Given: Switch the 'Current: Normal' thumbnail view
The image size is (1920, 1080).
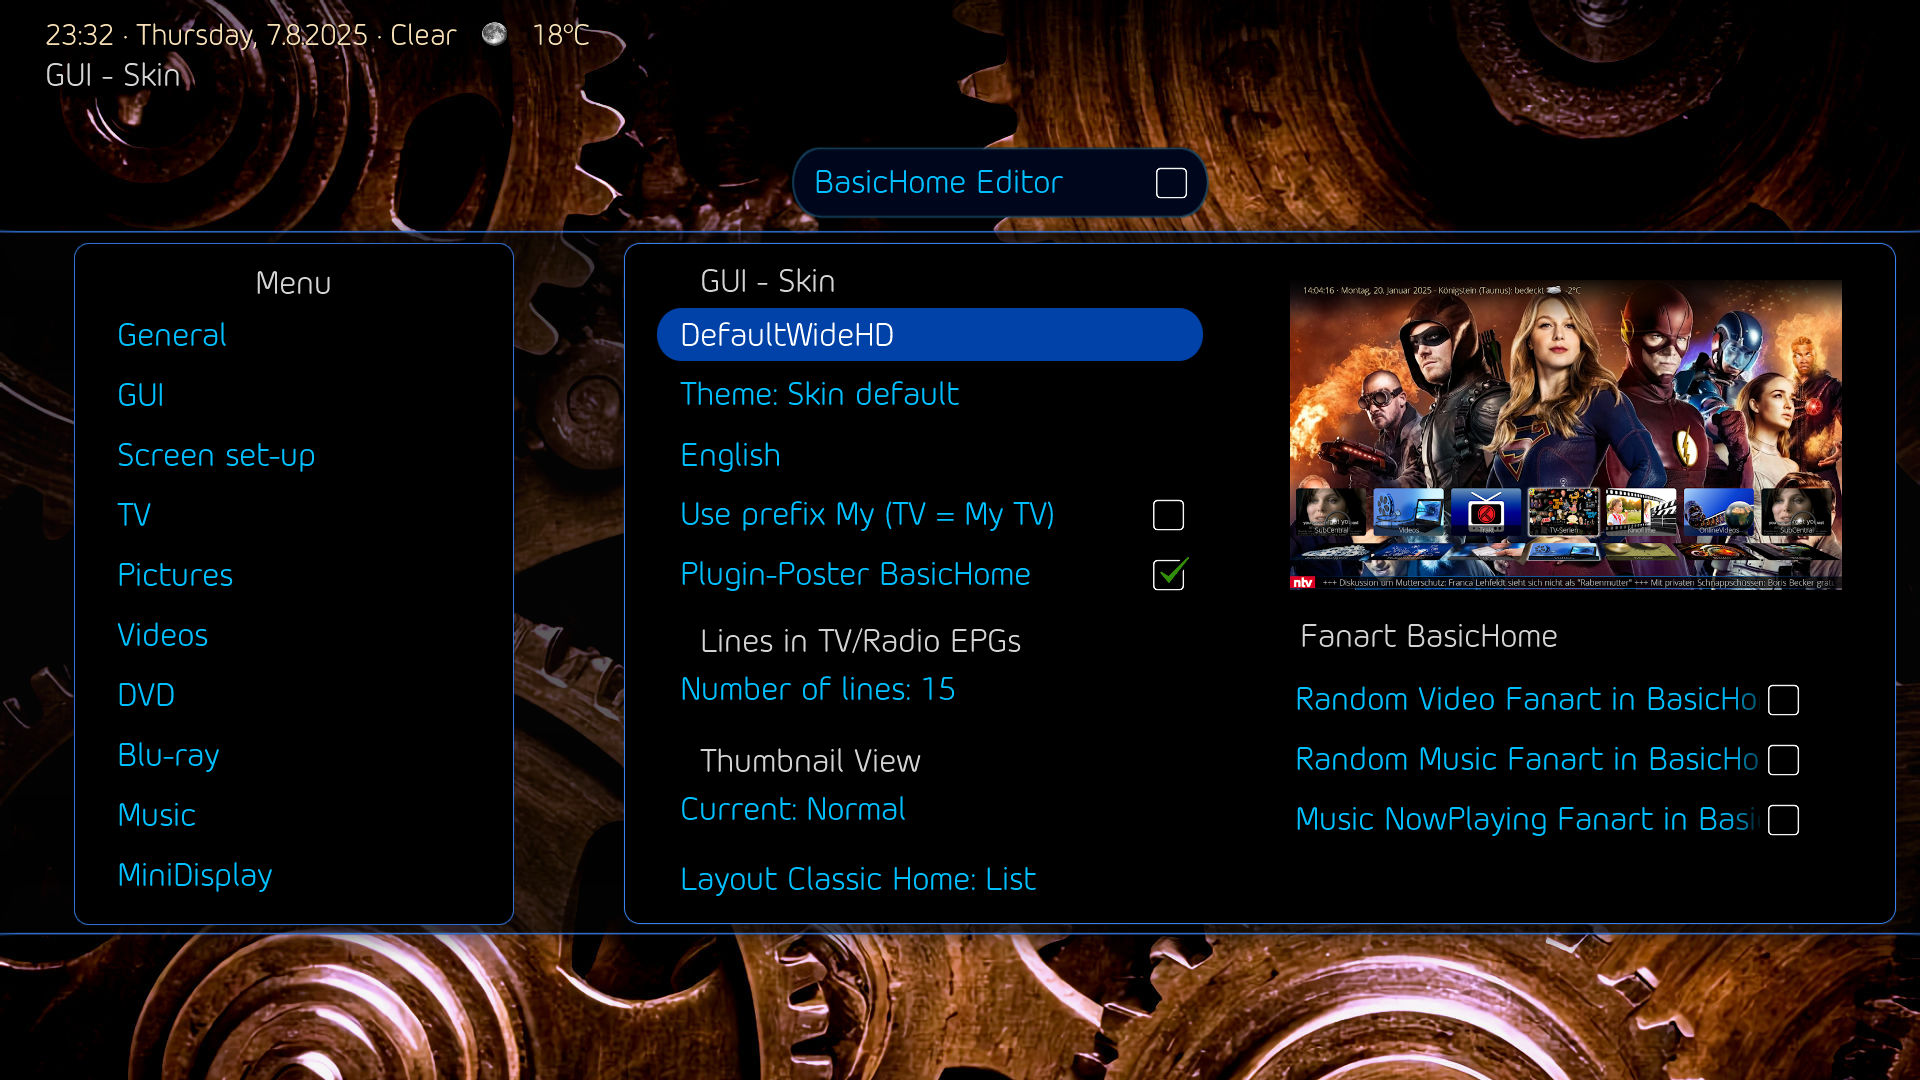Looking at the screenshot, I should (x=792, y=810).
